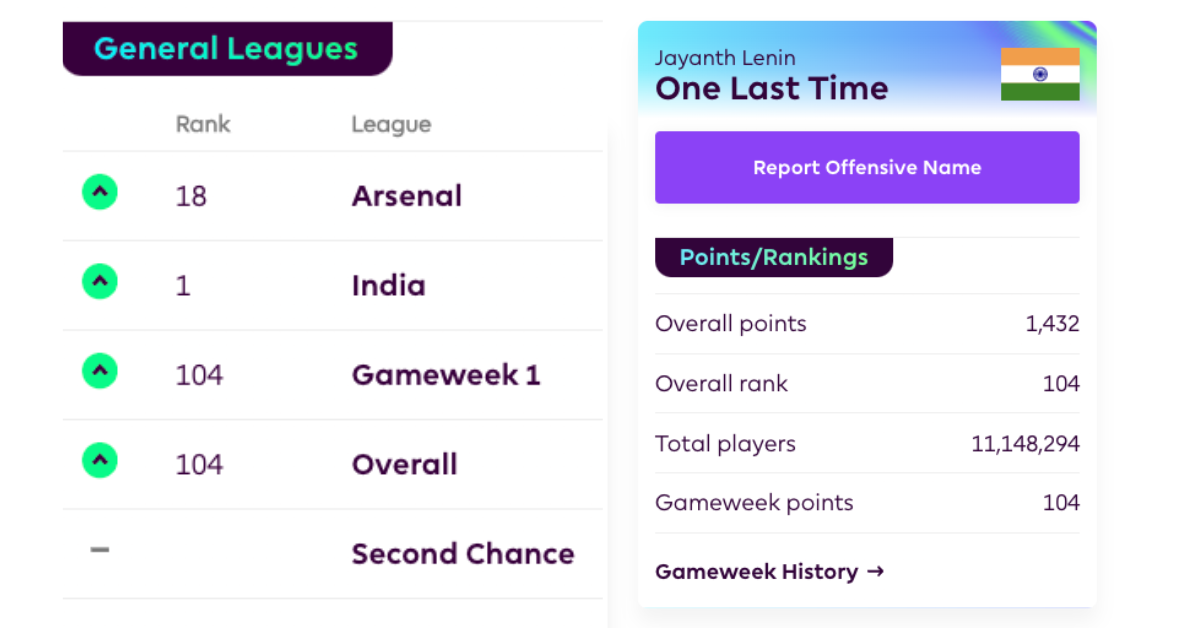Click the rank-rise indicator beside Overall league

click(x=99, y=461)
